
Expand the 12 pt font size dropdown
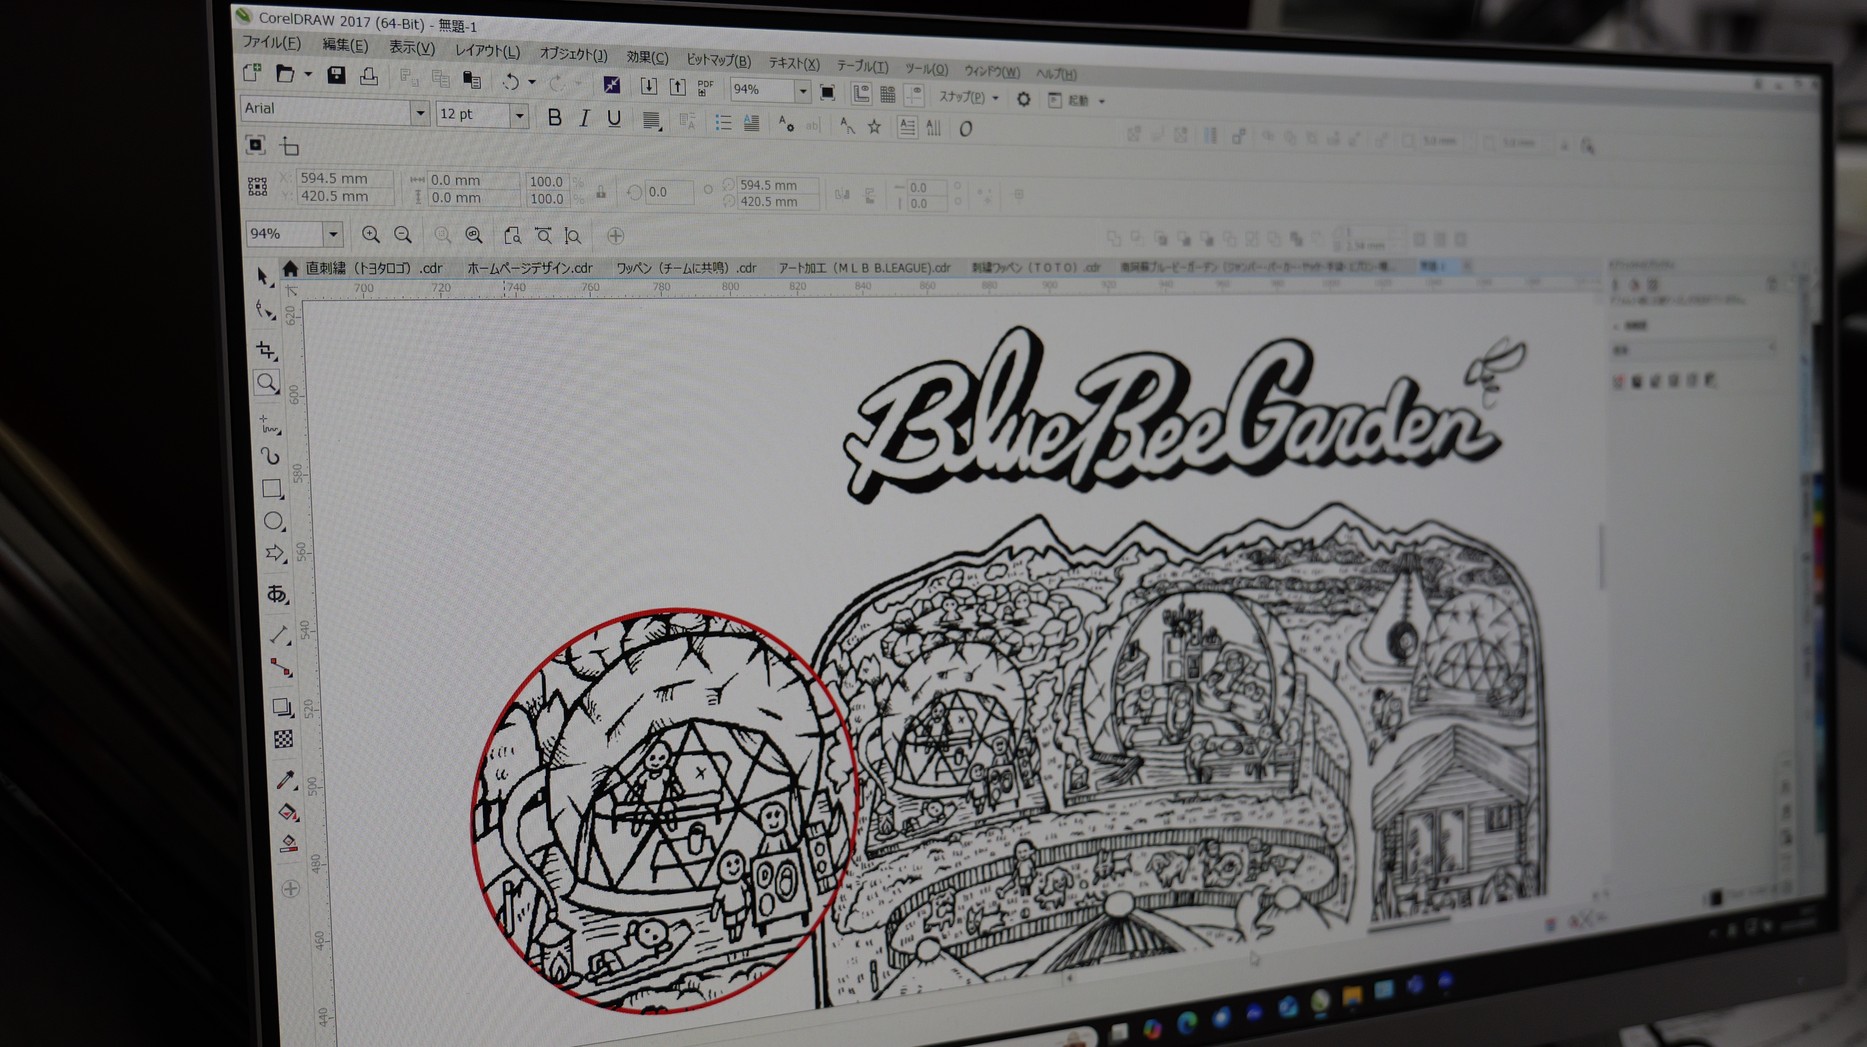coord(519,116)
